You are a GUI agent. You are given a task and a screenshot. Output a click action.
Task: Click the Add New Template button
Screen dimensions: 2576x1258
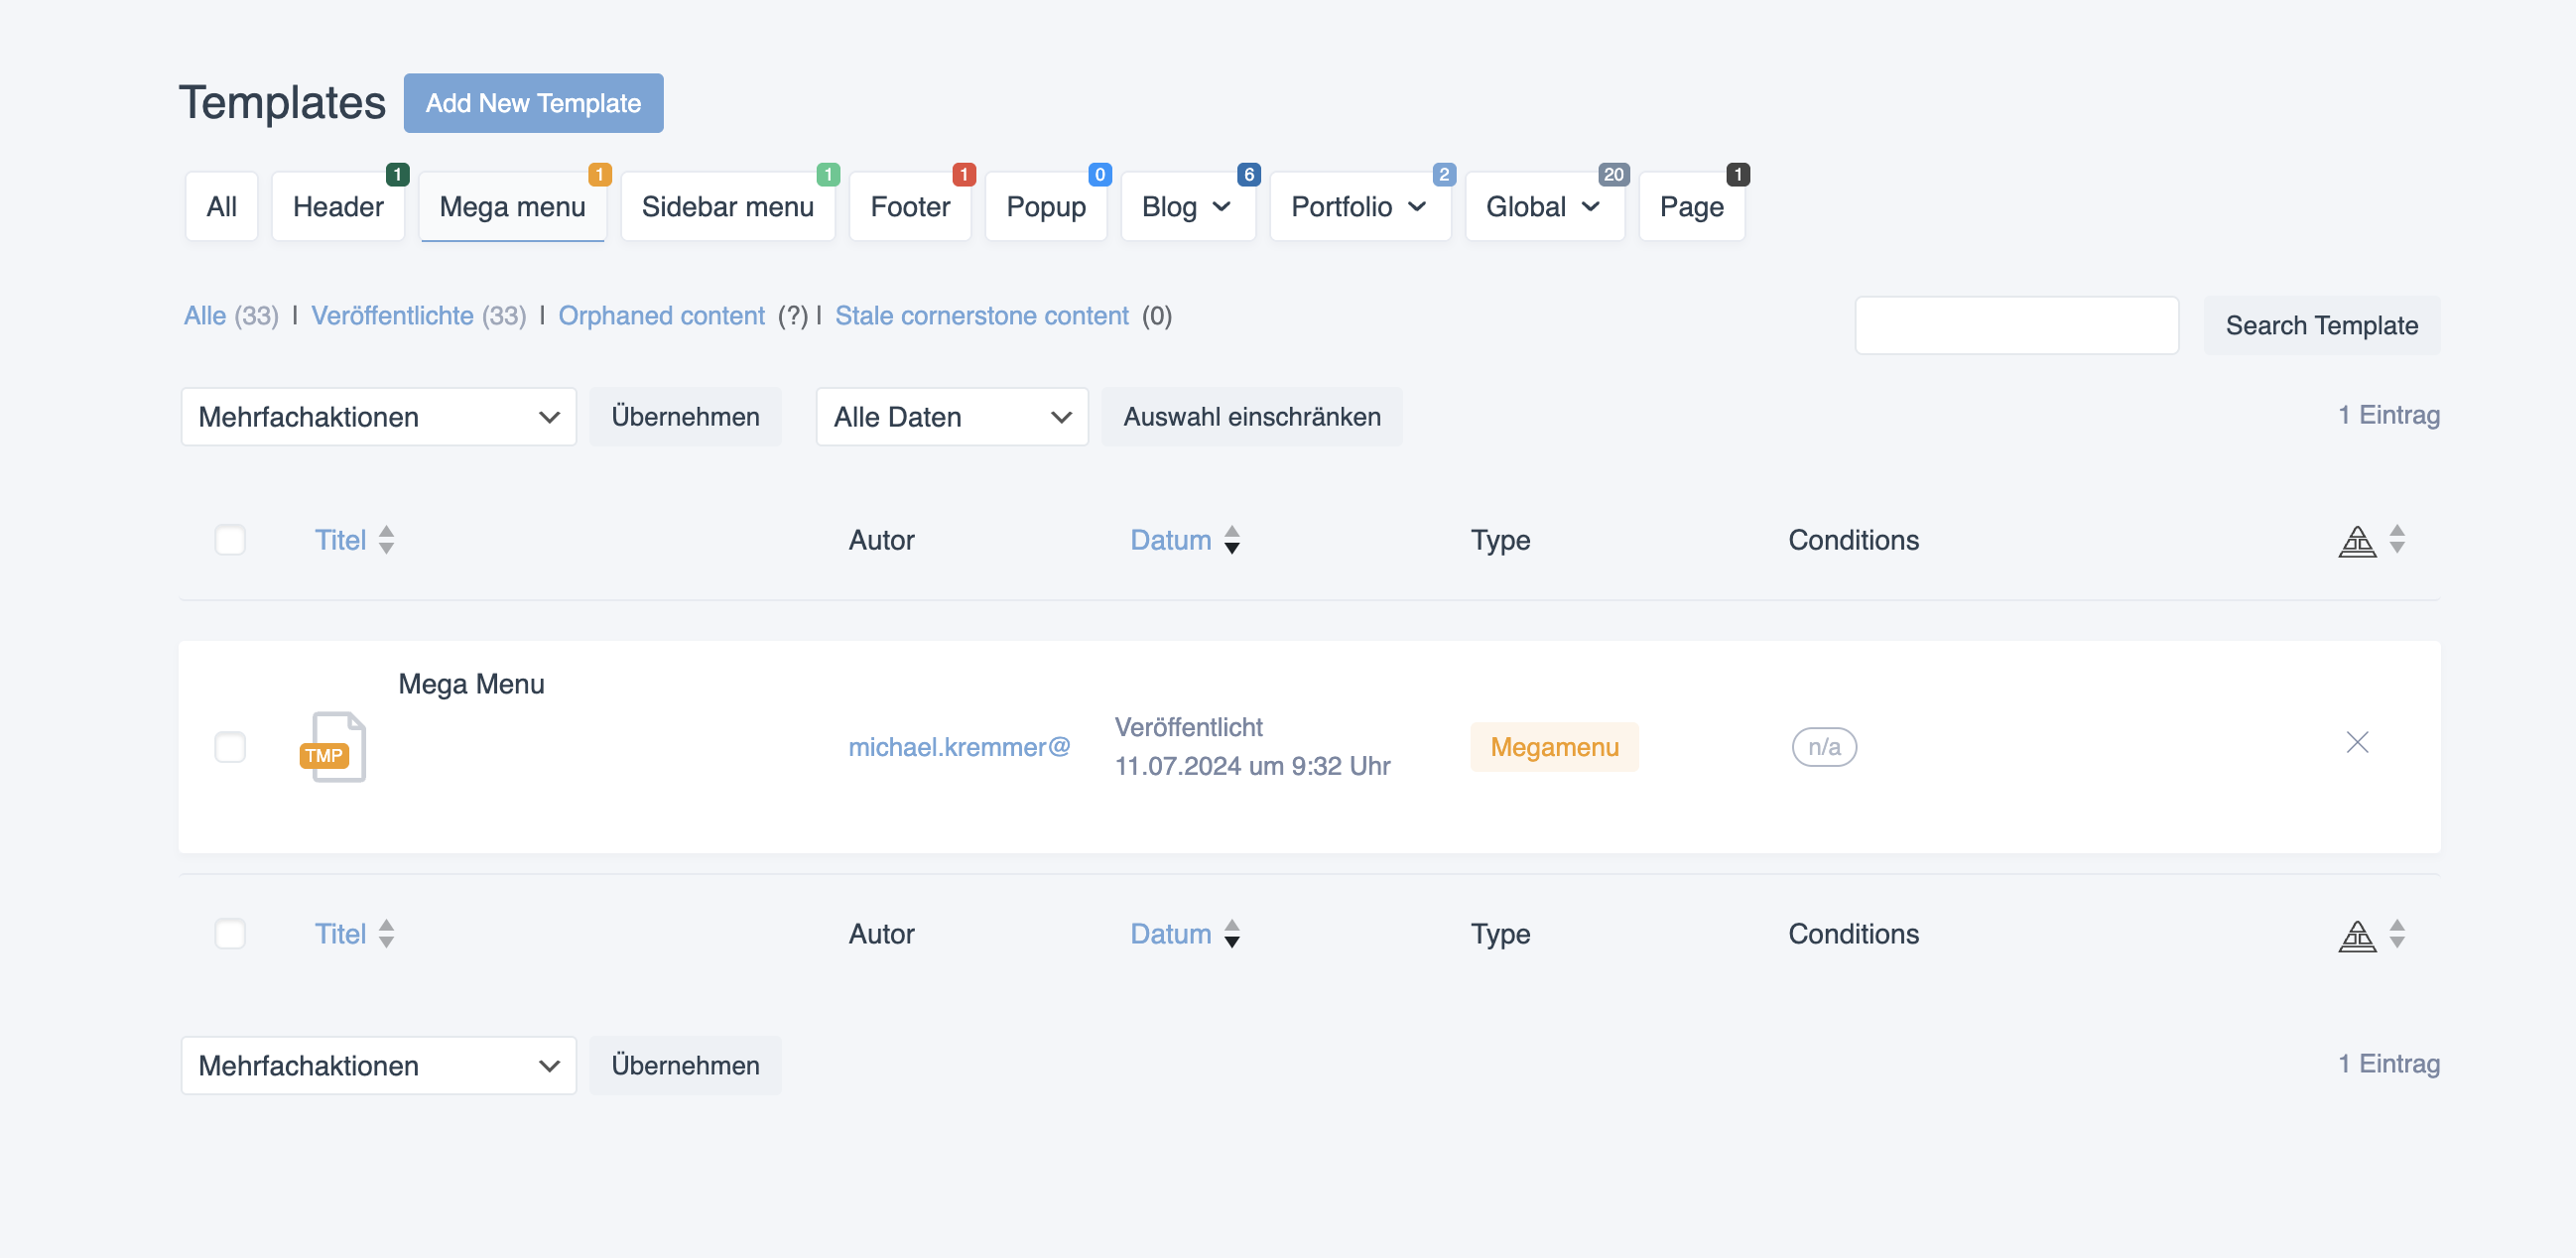click(533, 103)
